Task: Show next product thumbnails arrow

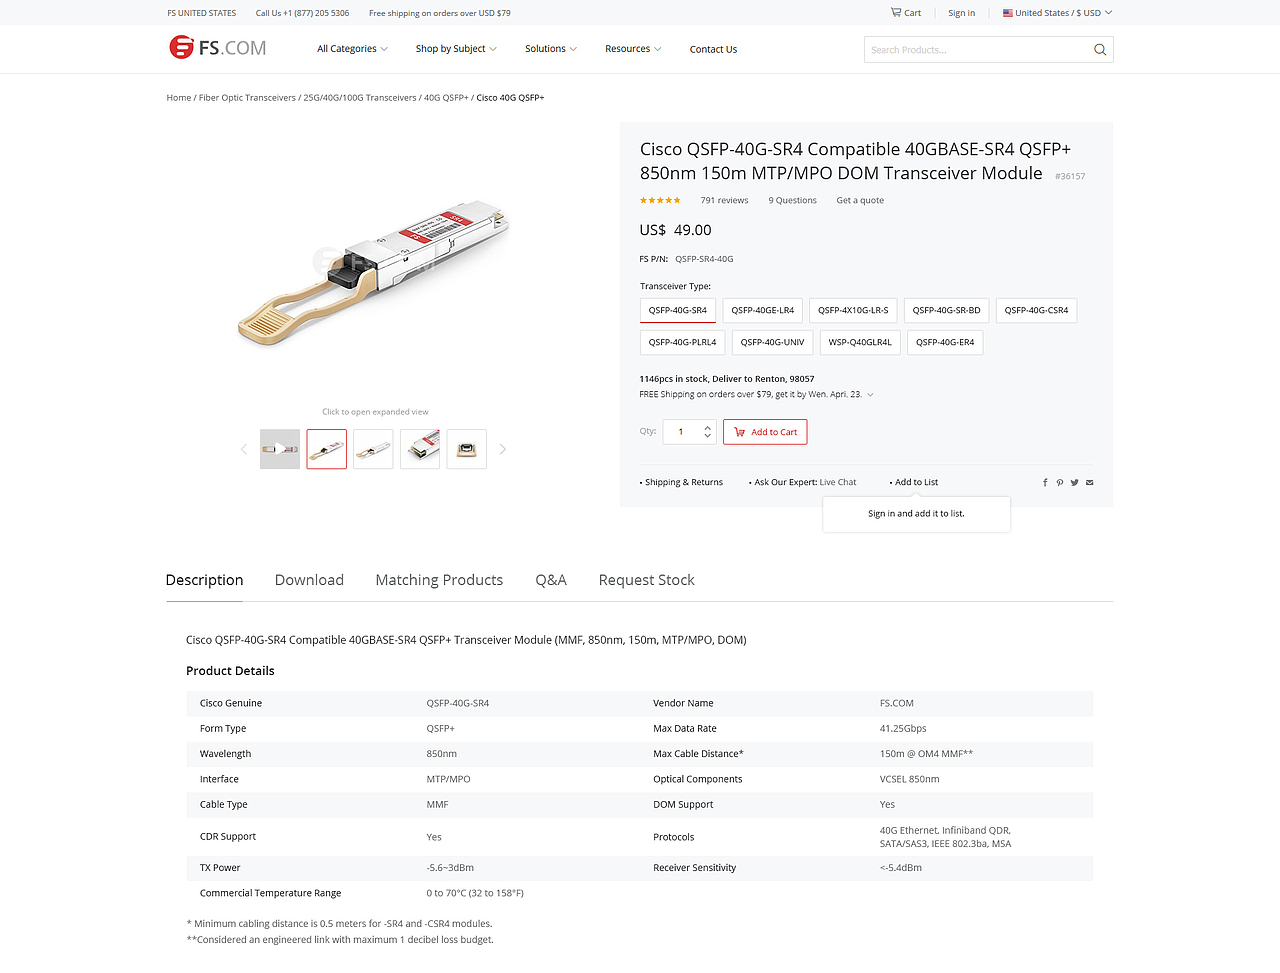Action: click(x=502, y=450)
